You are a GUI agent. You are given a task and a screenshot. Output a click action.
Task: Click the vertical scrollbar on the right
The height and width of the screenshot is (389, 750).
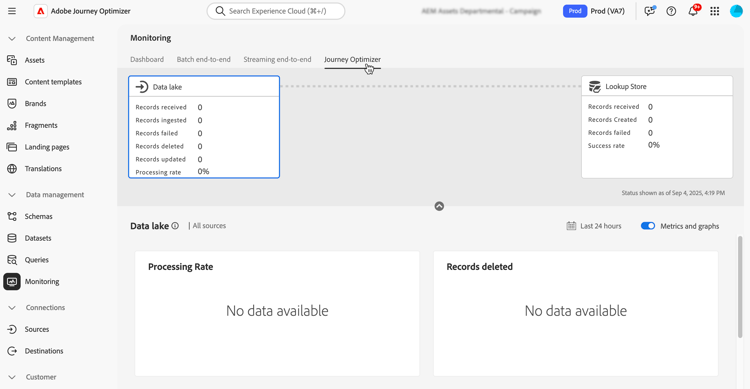coord(740,287)
